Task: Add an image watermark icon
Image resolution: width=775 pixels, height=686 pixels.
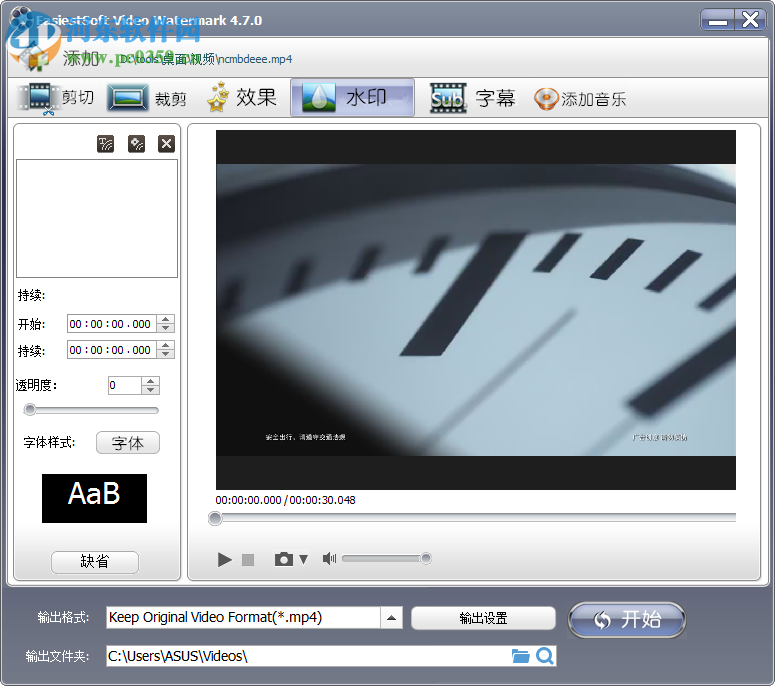Action: [x=136, y=144]
